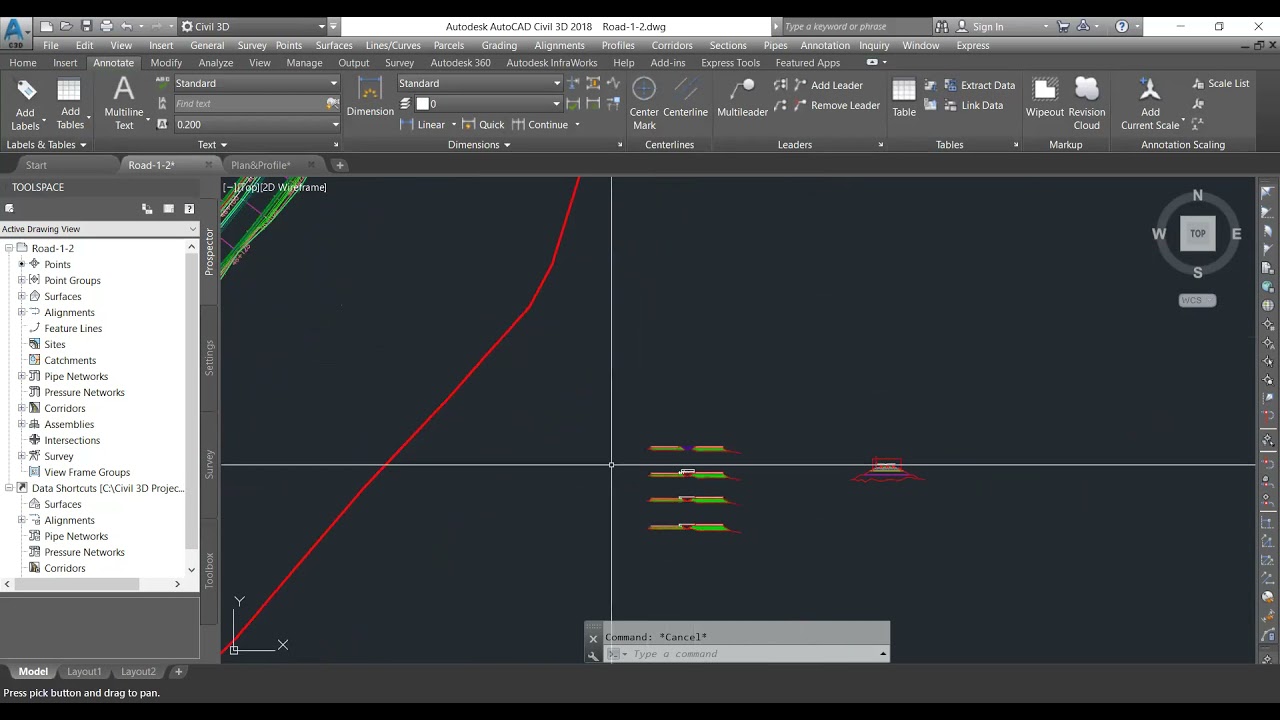Expand the Point Groups tree node
The height and width of the screenshot is (720, 1280).
coord(21,280)
